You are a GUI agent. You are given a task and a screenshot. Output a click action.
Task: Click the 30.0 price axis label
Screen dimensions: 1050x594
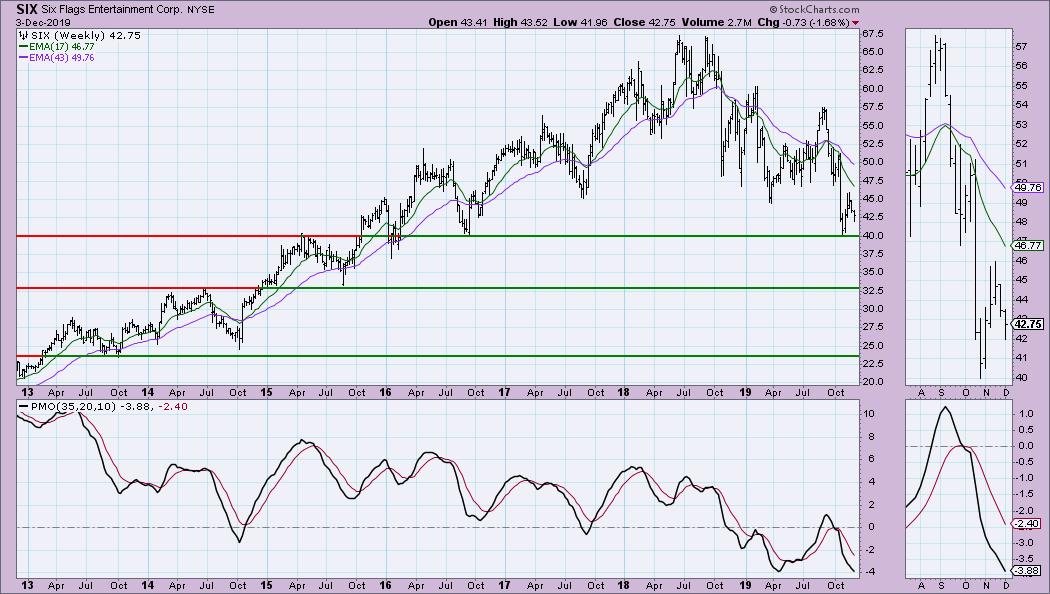(x=871, y=309)
